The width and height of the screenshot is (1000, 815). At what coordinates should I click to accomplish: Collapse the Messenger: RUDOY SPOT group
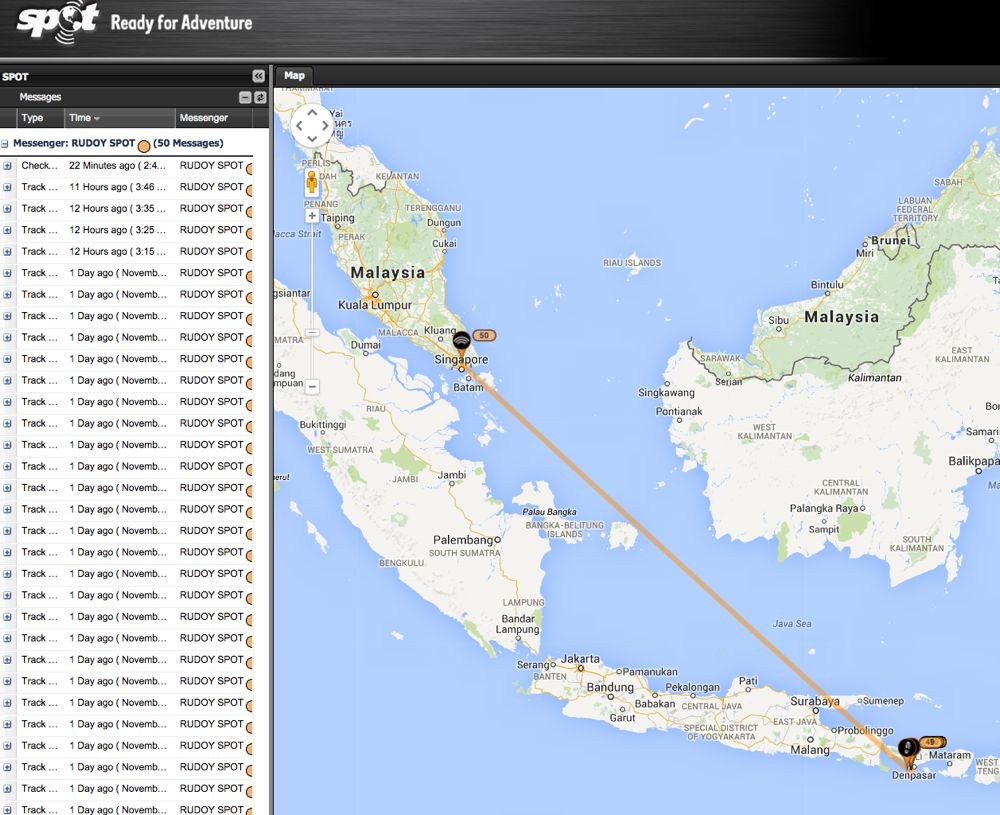5,144
